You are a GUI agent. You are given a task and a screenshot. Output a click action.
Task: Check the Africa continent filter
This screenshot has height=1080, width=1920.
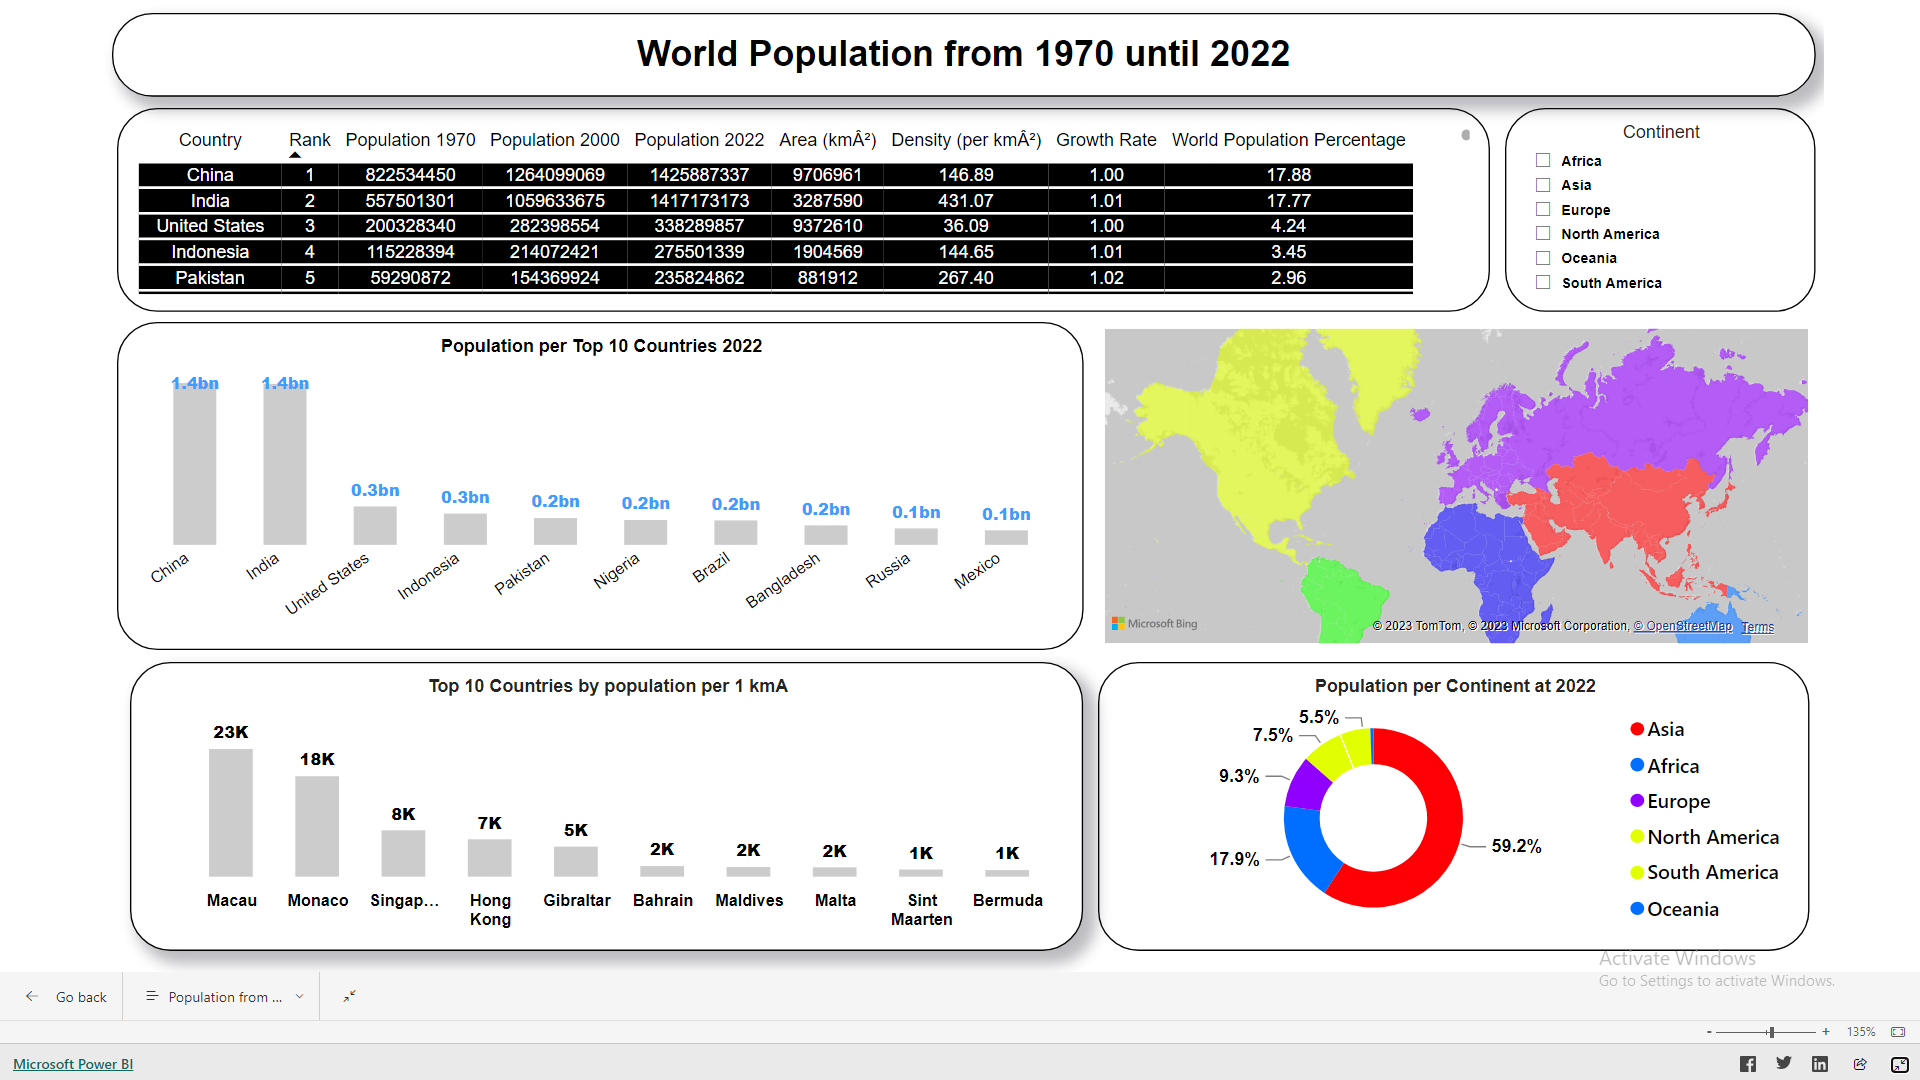click(x=1543, y=161)
